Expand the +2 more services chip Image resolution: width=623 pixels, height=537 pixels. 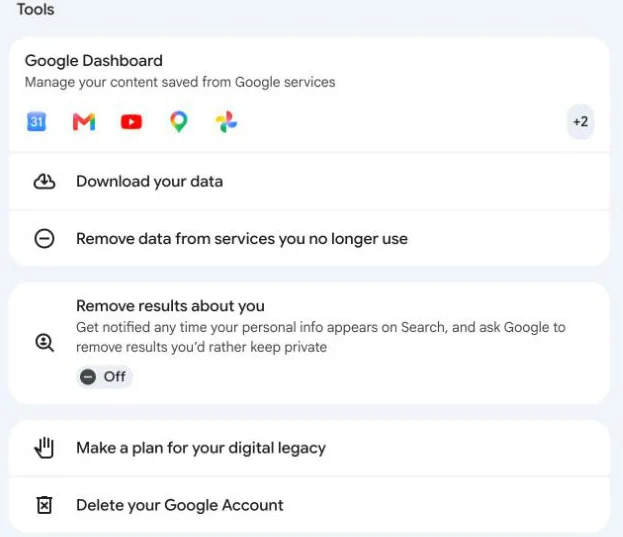tap(580, 122)
